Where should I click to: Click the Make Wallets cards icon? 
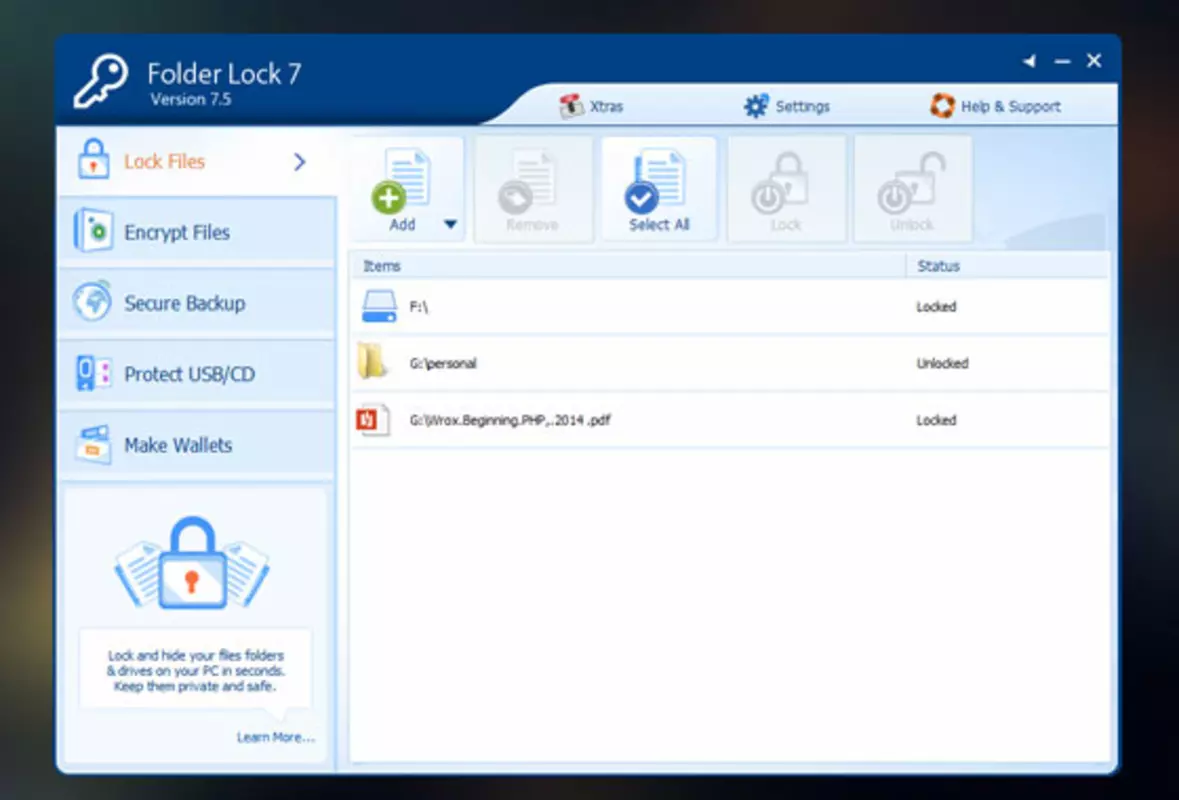93,444
